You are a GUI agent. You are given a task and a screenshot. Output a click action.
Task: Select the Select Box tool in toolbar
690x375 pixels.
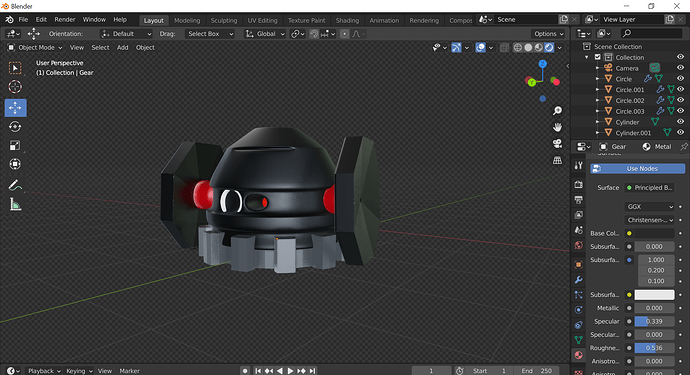[x=15, y=68]
